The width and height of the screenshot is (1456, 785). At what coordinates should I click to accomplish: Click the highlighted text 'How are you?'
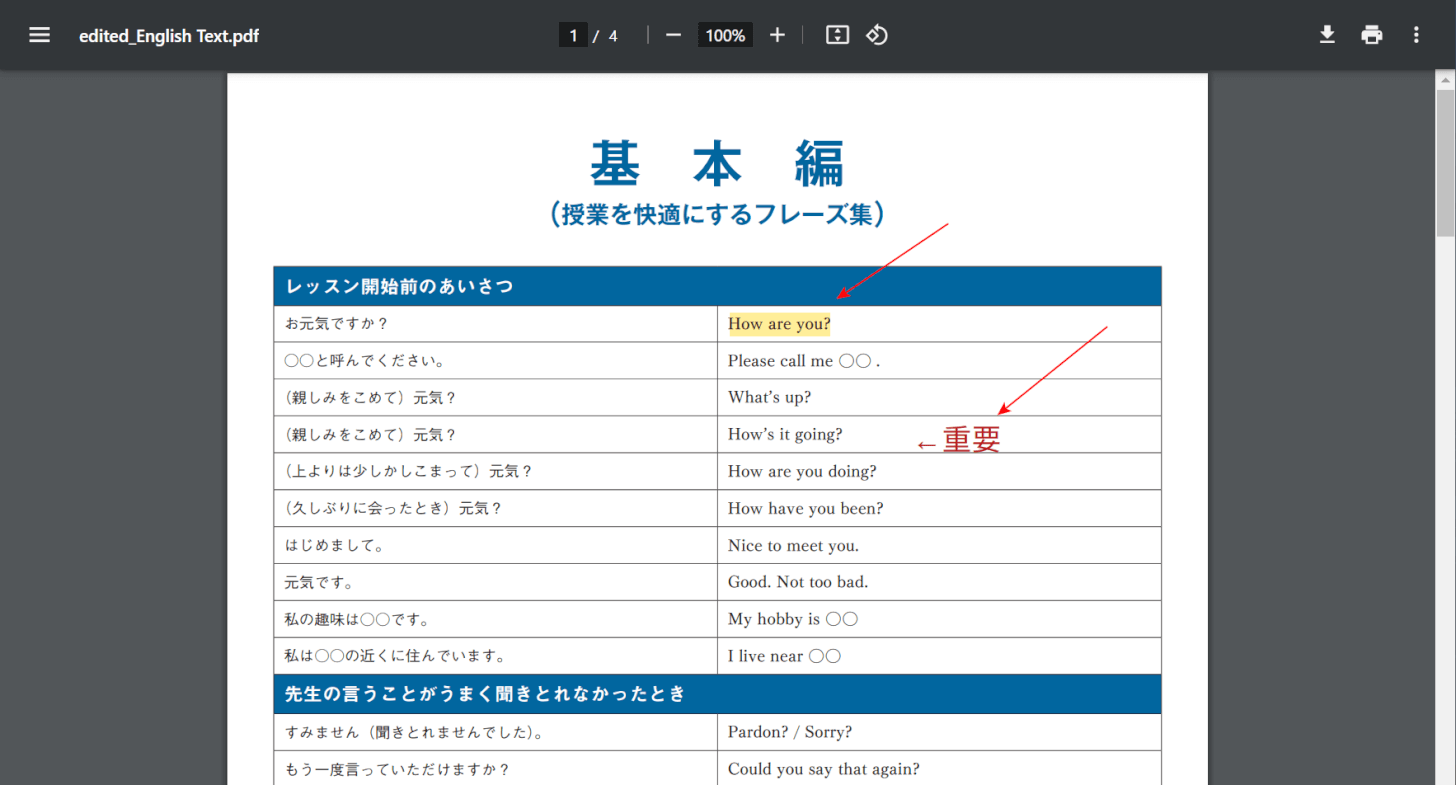coord(779,324)
